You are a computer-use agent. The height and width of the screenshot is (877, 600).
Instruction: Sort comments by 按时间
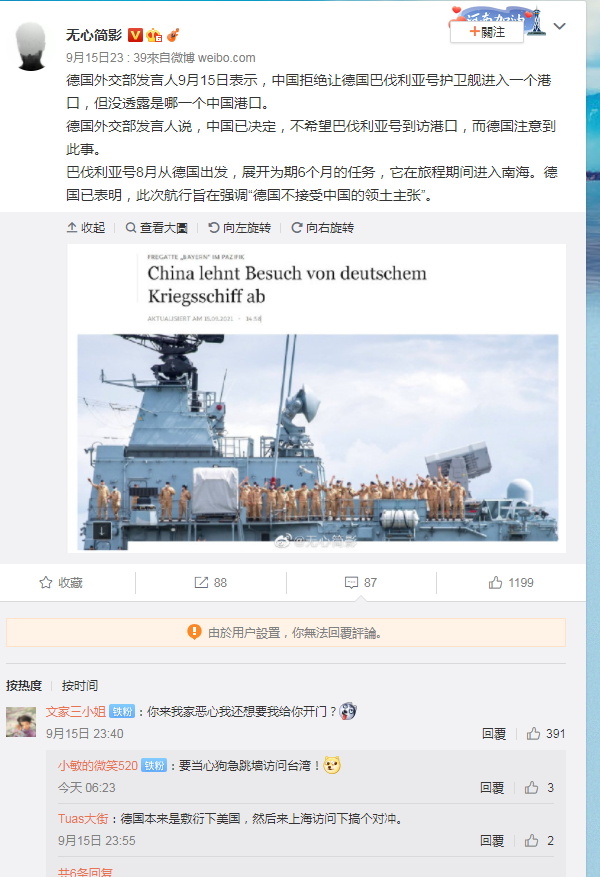[79, 685]
